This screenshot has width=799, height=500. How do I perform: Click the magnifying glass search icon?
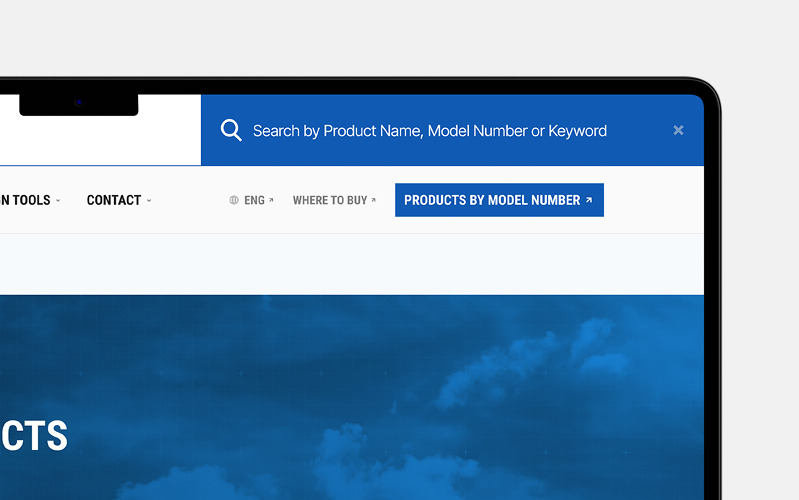231,130
